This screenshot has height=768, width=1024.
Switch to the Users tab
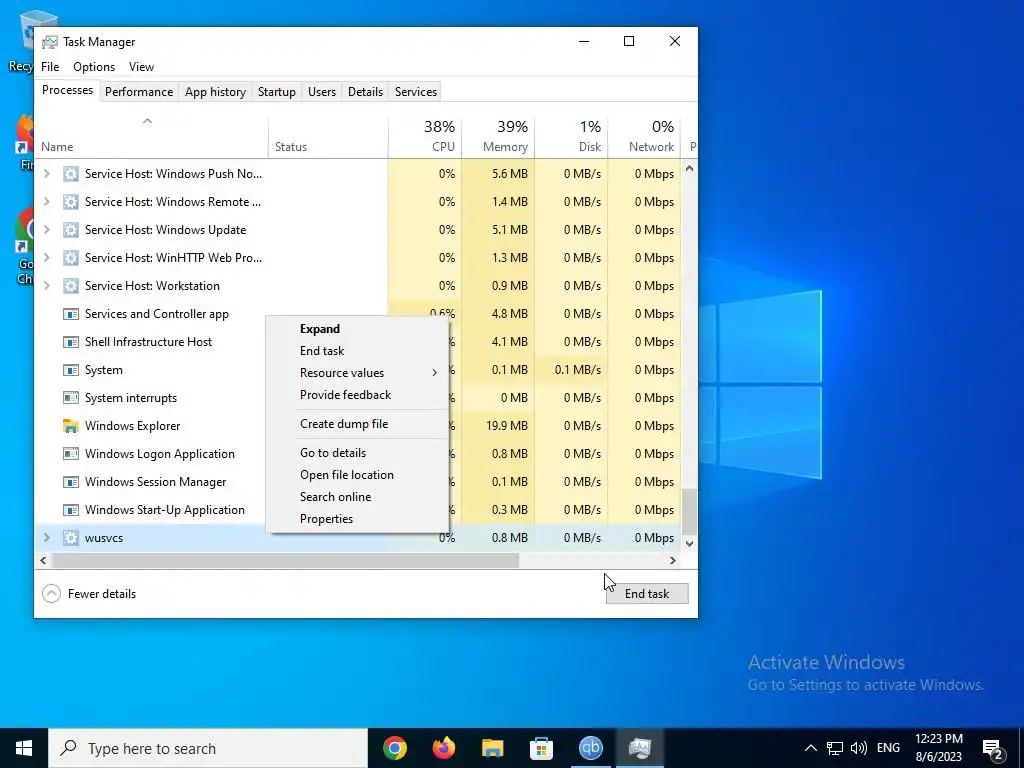coord(322,92)
